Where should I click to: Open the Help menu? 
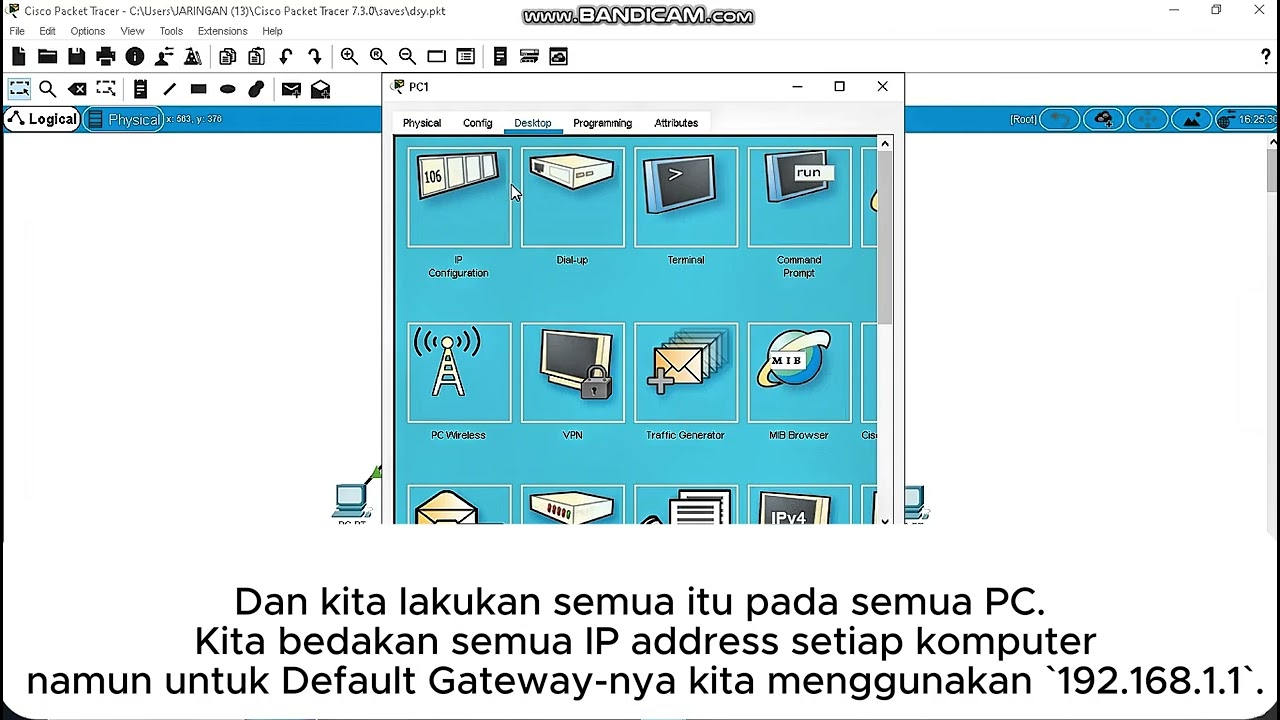pos(273,31)
